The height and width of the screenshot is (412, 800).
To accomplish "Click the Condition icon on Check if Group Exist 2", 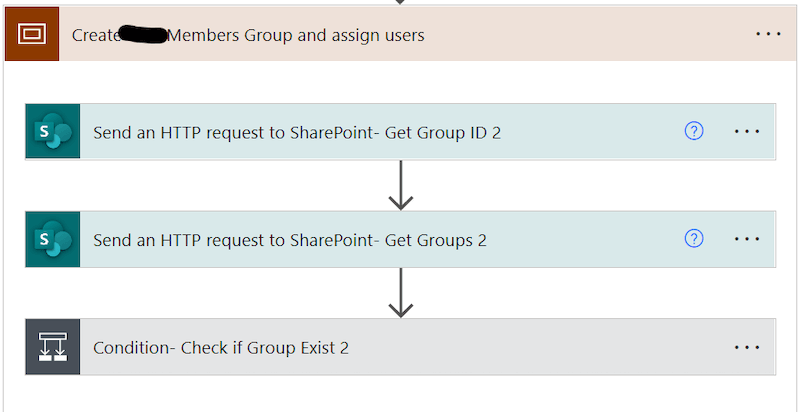I will pyautogui.click(x=53, y=347).
